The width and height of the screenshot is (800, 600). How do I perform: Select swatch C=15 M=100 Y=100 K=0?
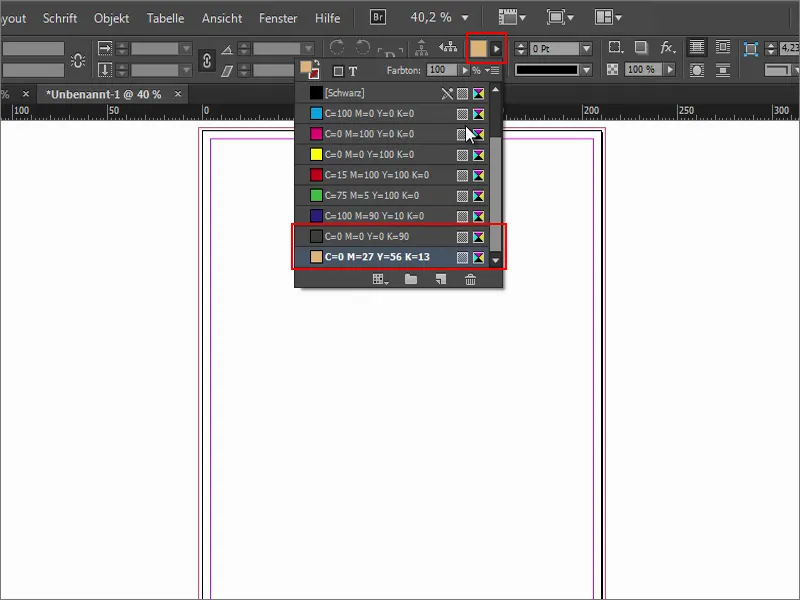pos(391,175)
